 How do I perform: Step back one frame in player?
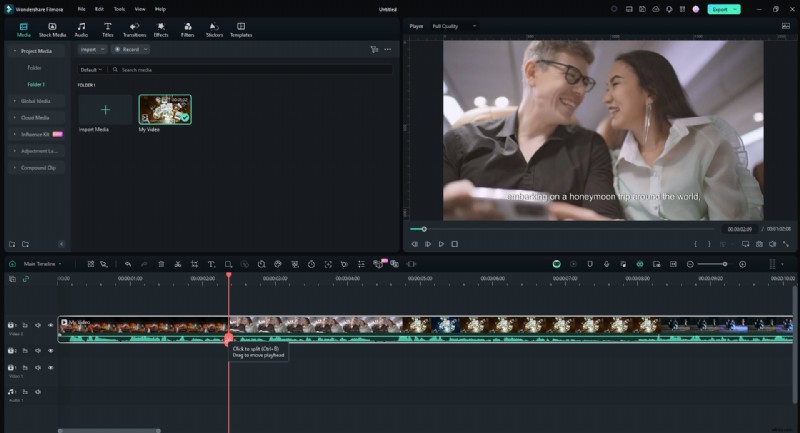[x=414, y=244]
